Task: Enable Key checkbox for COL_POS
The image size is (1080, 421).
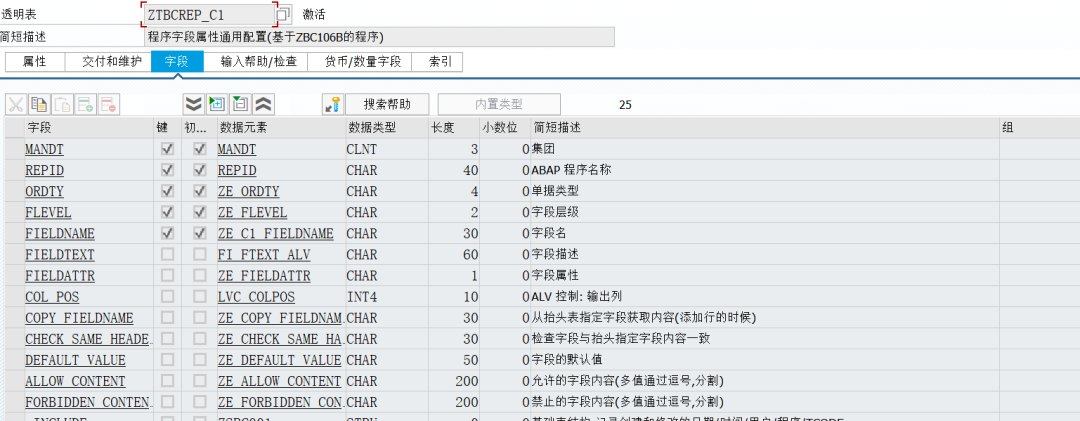Action: click(x=167, y=297)
